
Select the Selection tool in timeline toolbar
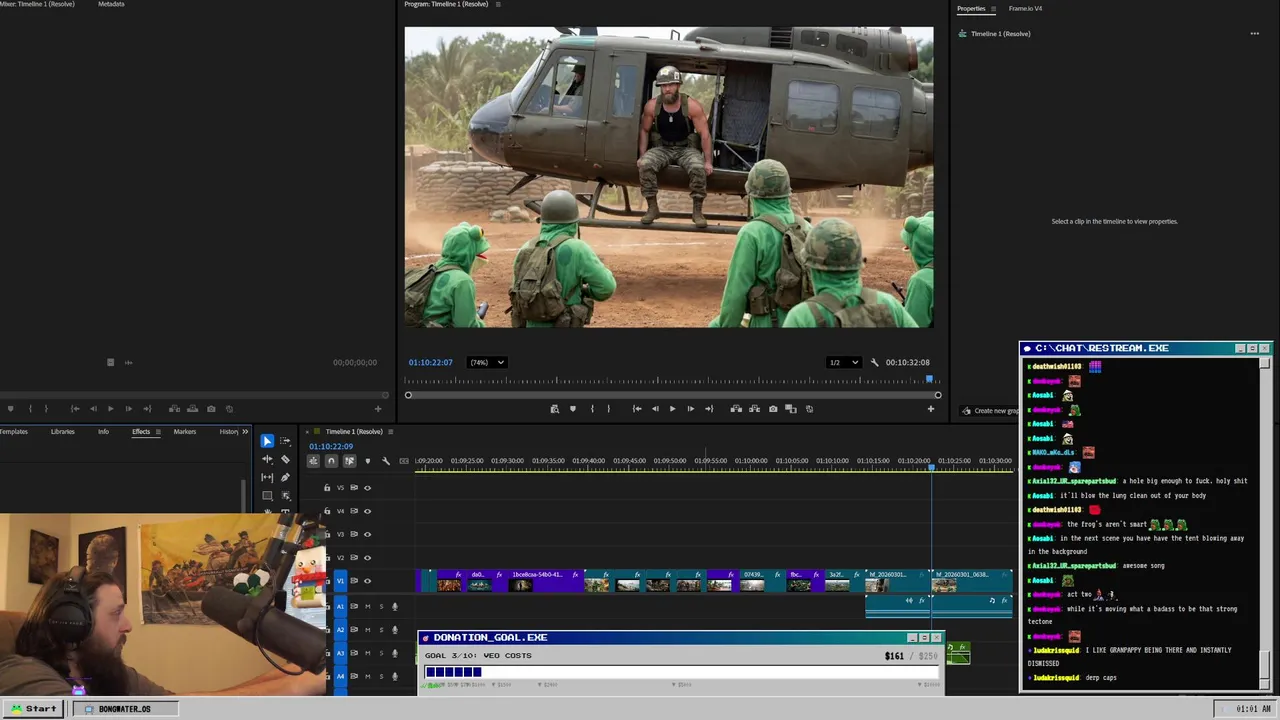click(x=267, y=441)
